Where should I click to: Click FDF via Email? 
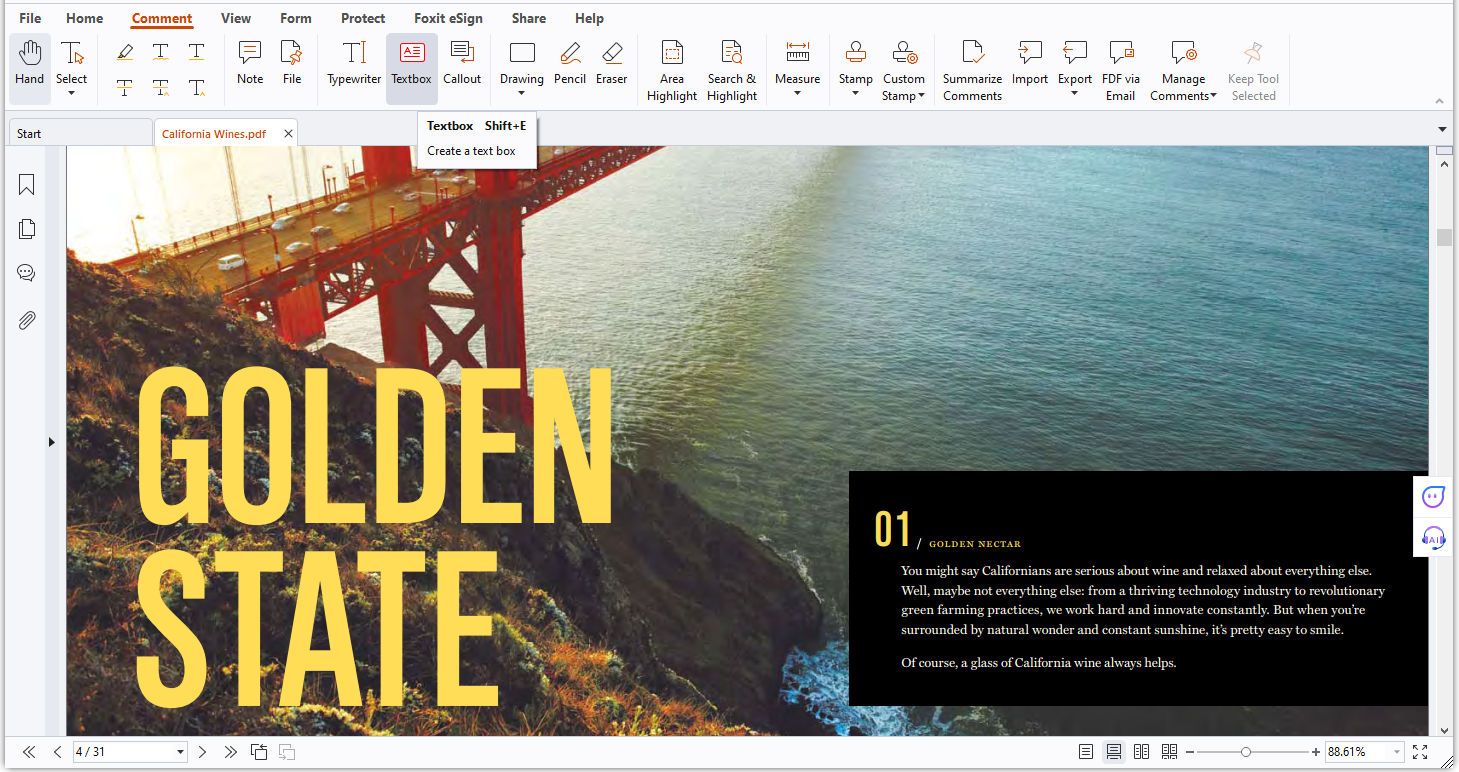tap(1120, 67)
